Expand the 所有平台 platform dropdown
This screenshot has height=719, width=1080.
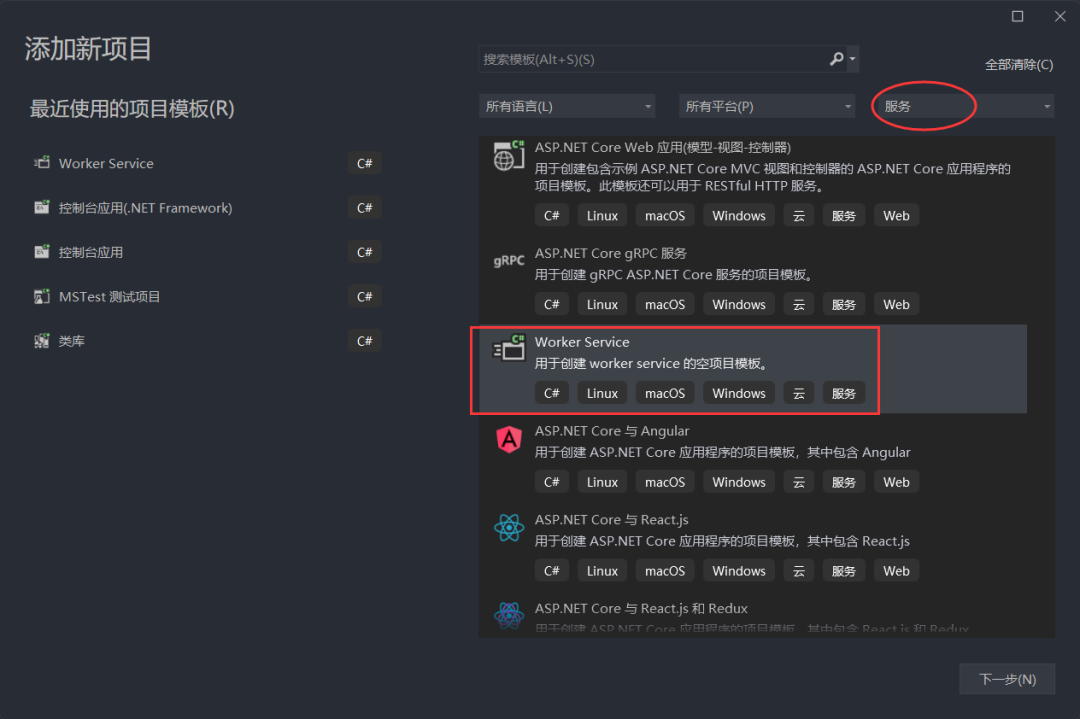pyautogui.click(x=767, y=106)
